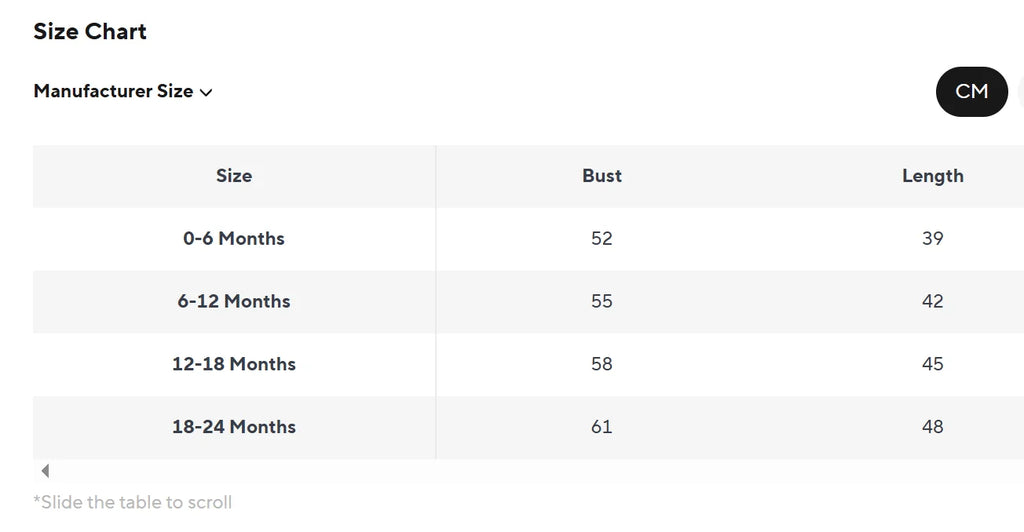Click bust value 61 cell
The width and height of the screenshot is (1024, 532).
[601, 427]
